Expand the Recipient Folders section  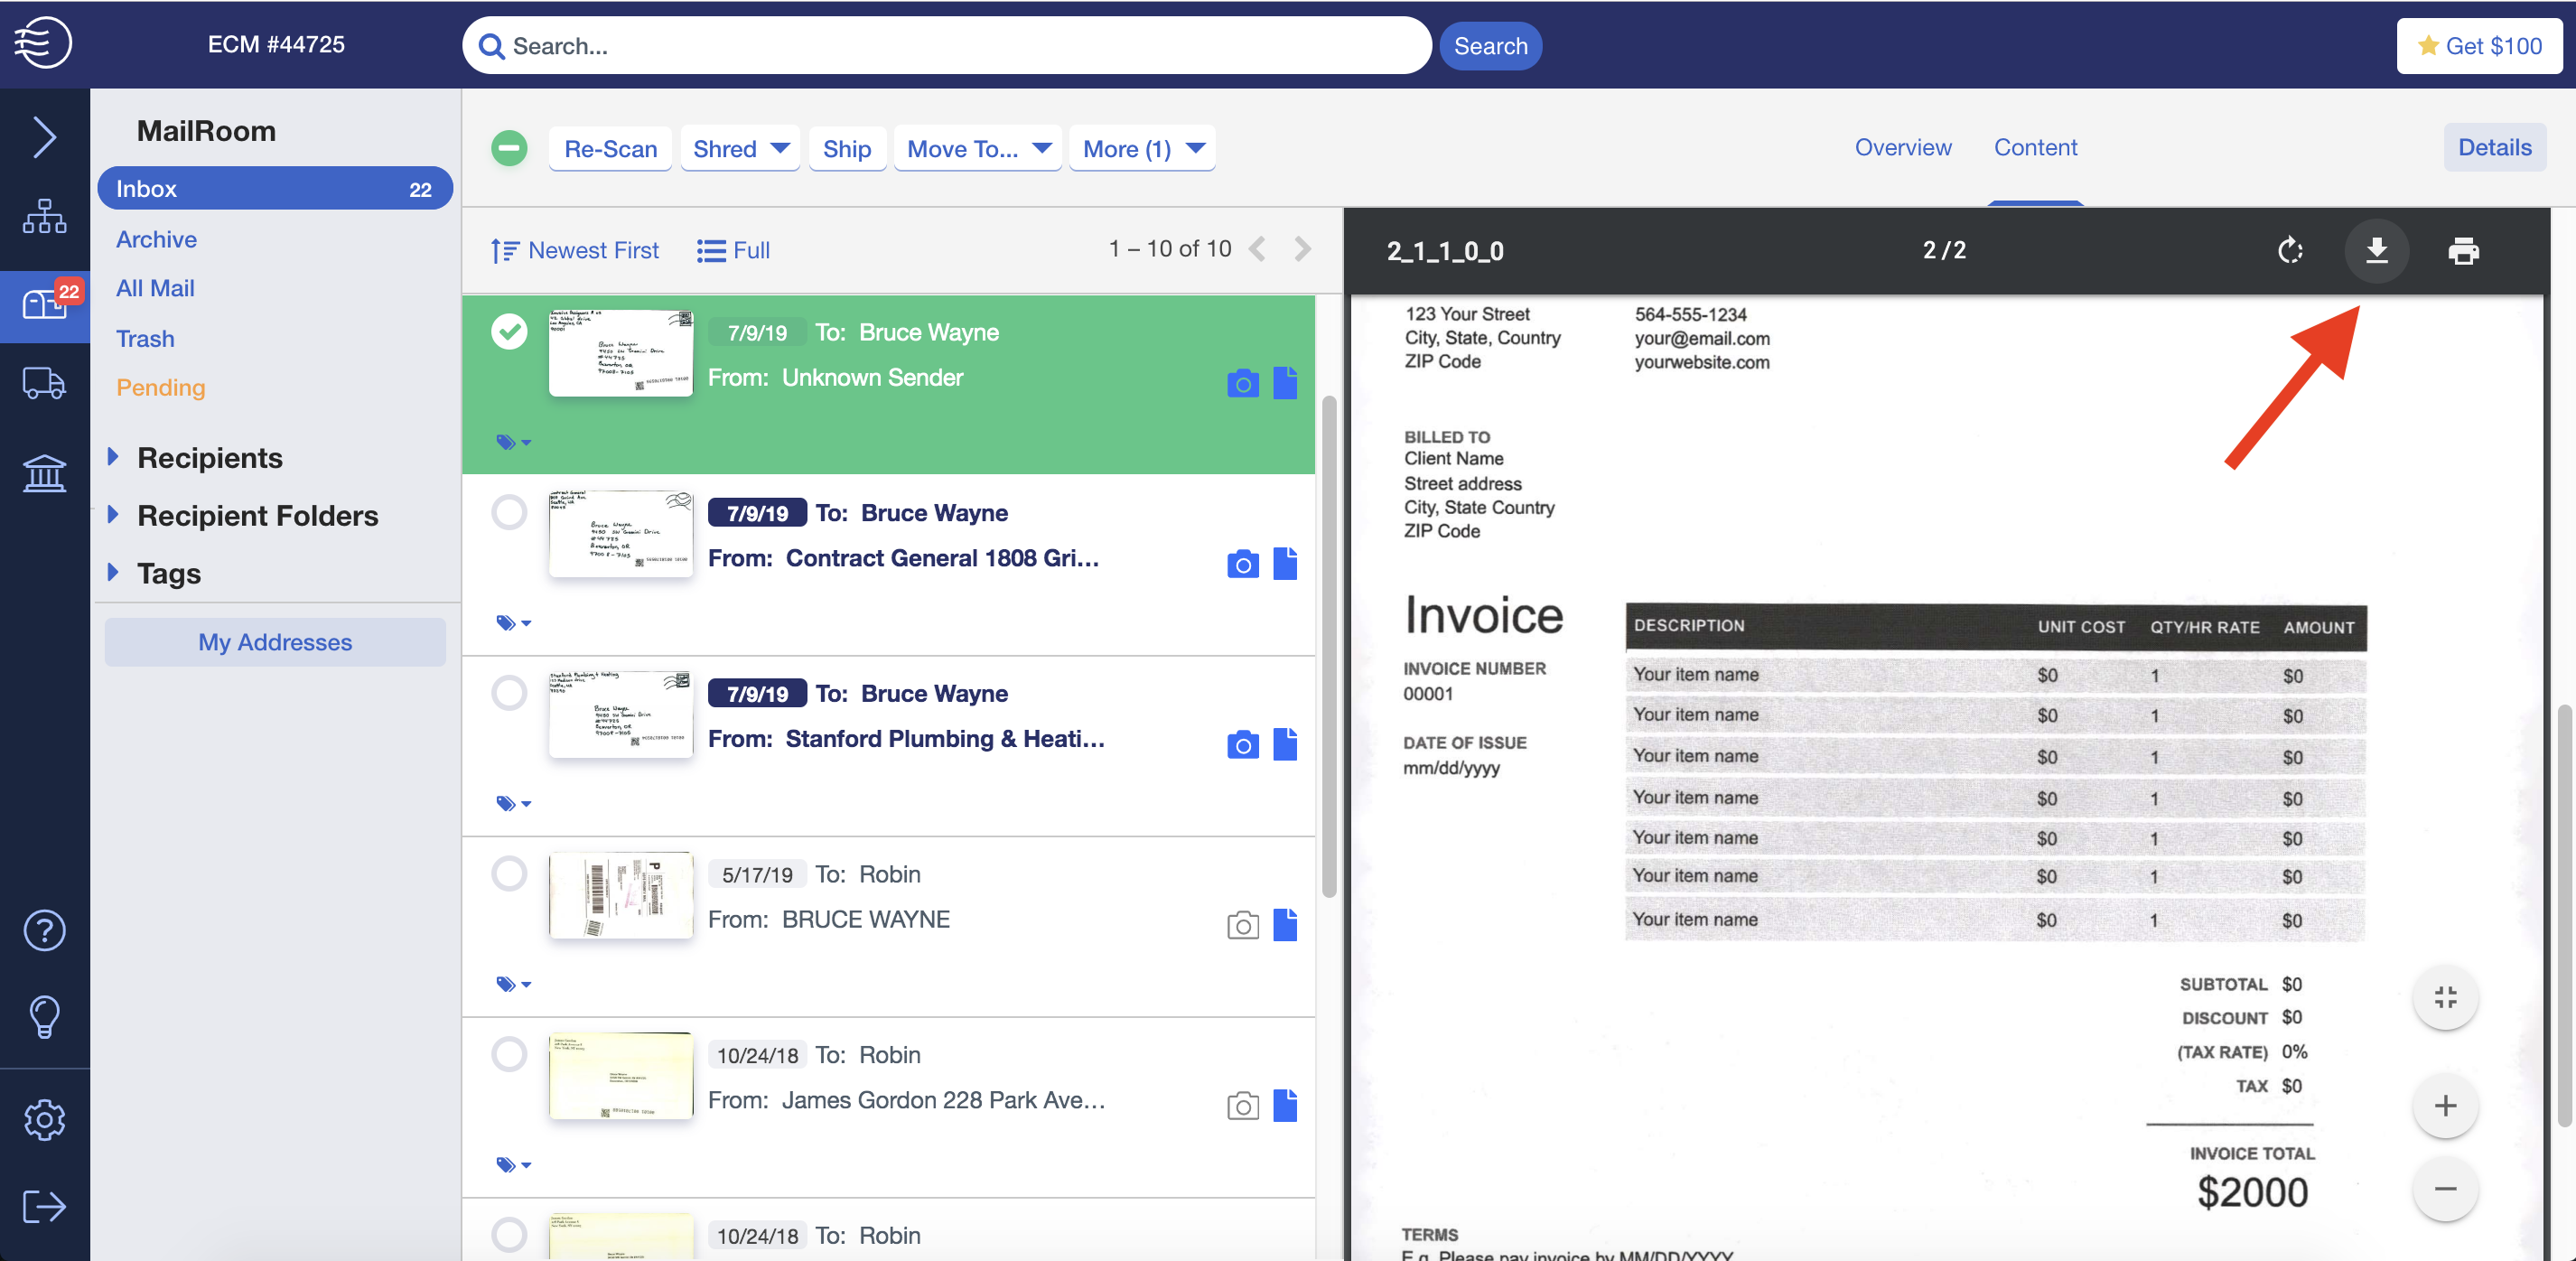pyautogui.click(x=113, y=515)
